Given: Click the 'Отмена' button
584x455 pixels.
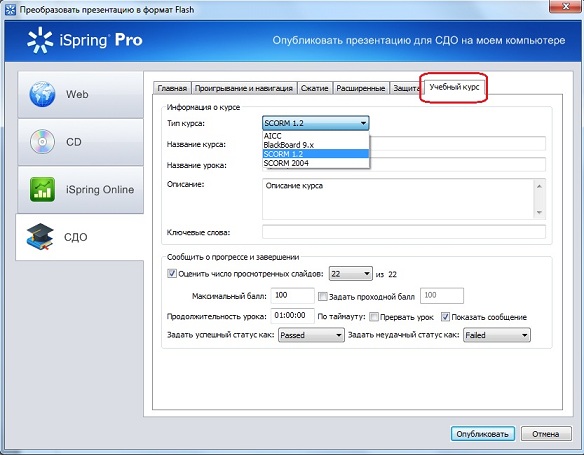Looking at the screenshot, I should pyautogui.click(x=546, y=434).
